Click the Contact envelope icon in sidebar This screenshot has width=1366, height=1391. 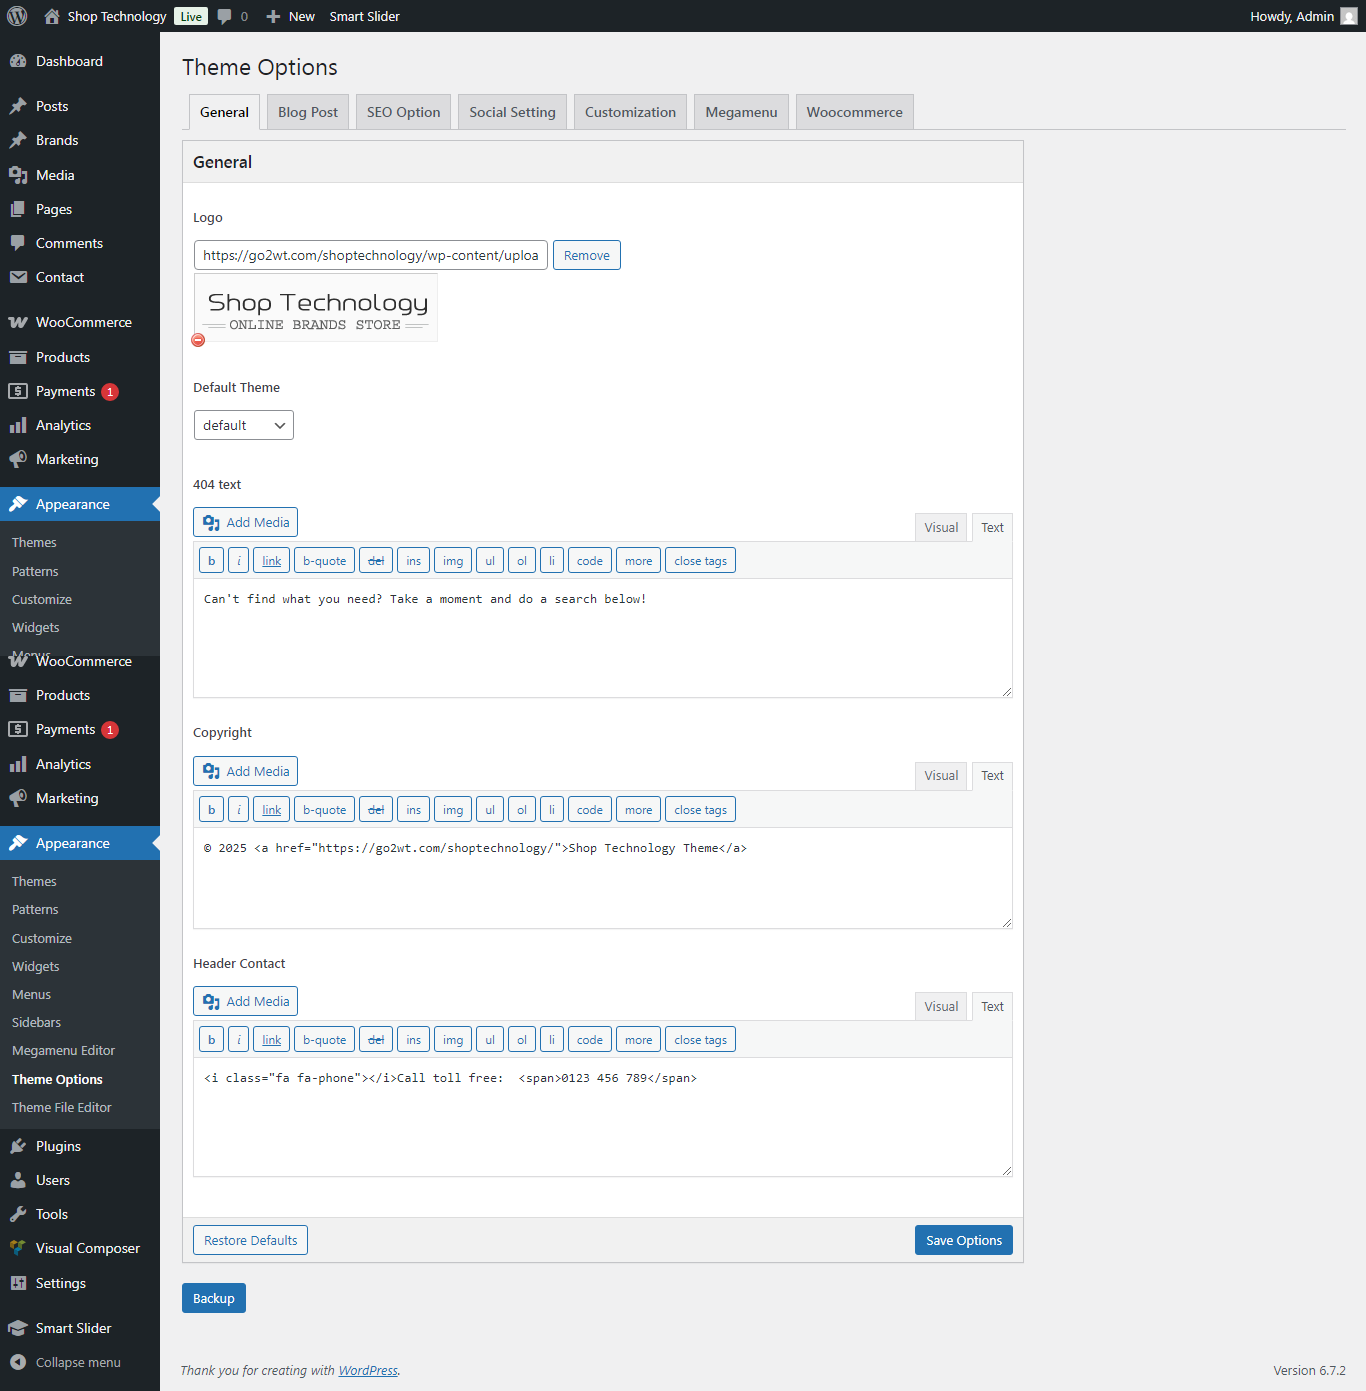coord(18,277)
